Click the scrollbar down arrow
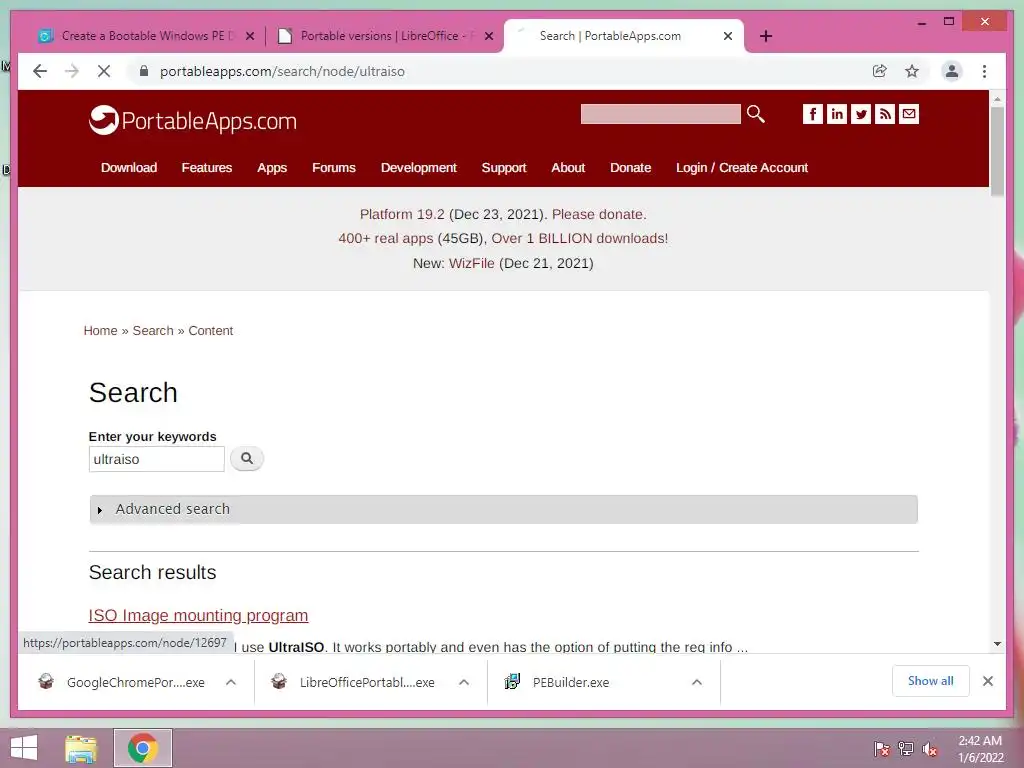The width and height of the screenshot is (1024, 768). click(x=997, y=644)
